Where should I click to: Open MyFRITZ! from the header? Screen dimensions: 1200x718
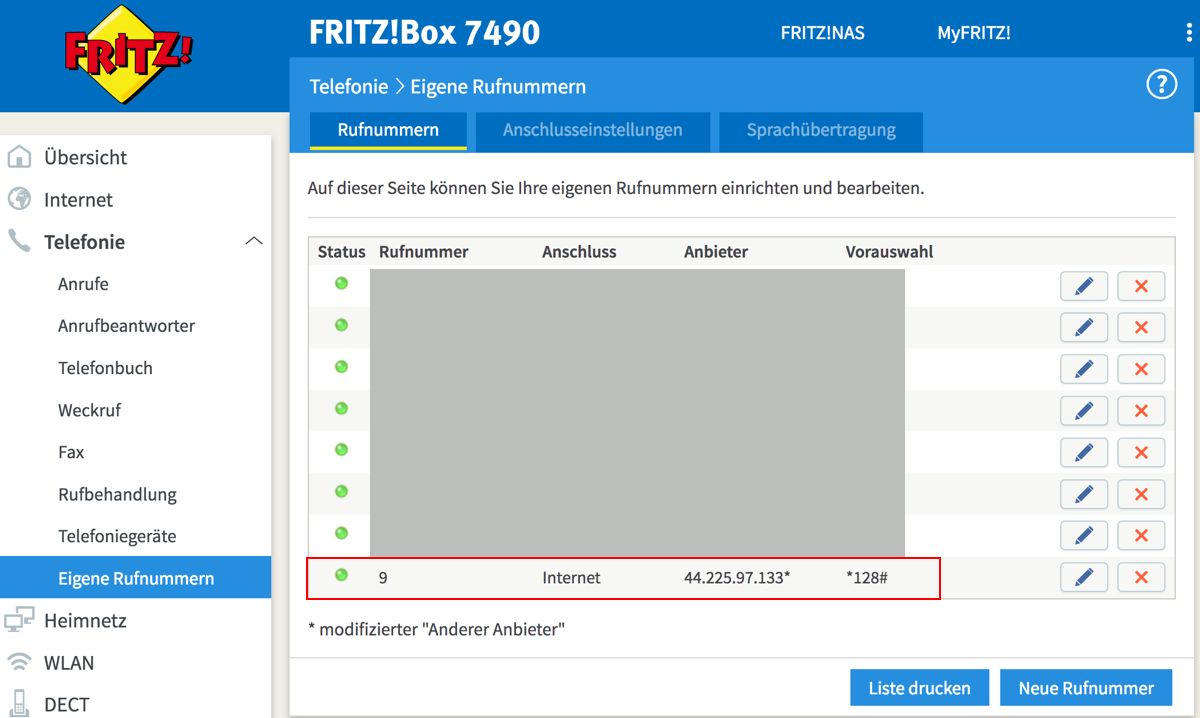(973, 33)
